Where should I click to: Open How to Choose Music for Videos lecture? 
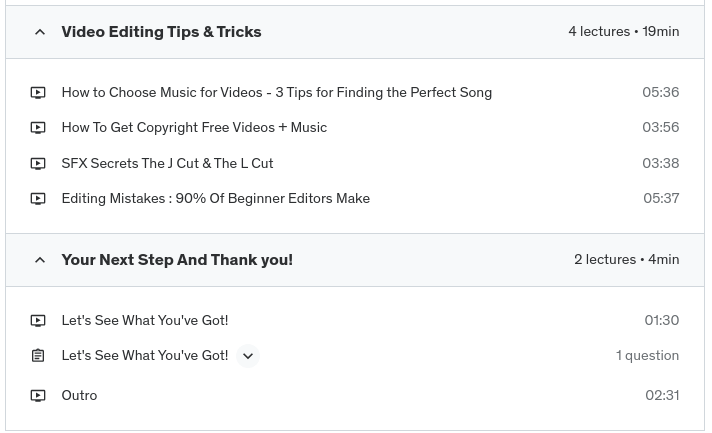[x=276, y=92]
